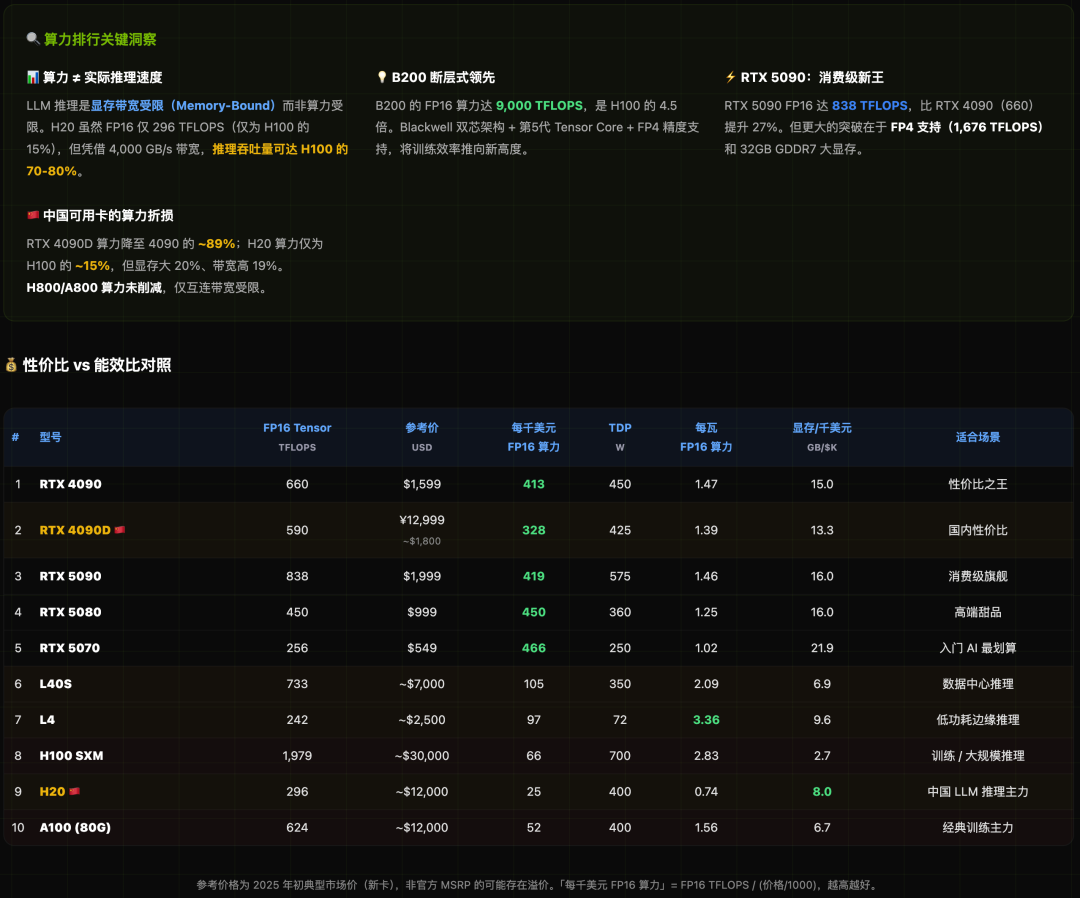The width and height of the screenshot is (1080, 898).
Task: Click the 性价比之王 scenario cell
Action: pyautogui.click(x=977, y=484)
